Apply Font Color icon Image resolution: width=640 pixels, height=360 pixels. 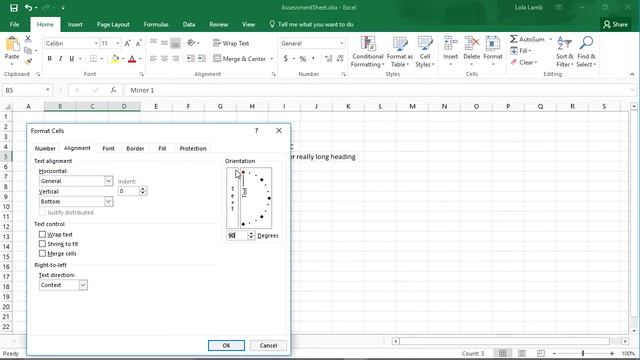pos(132,59)
